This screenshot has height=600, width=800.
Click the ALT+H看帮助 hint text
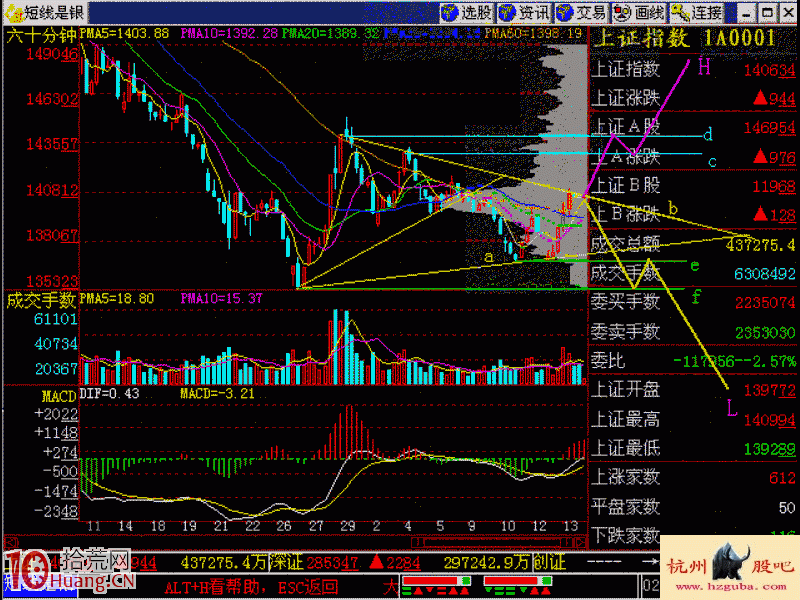click(x=213, y=587)
